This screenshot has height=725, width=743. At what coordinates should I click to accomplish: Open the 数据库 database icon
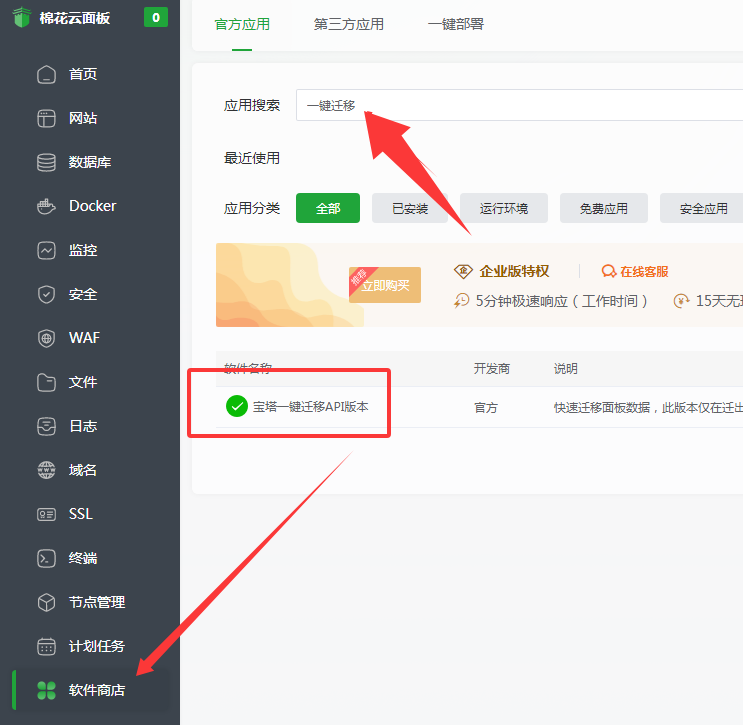(46, 162)
